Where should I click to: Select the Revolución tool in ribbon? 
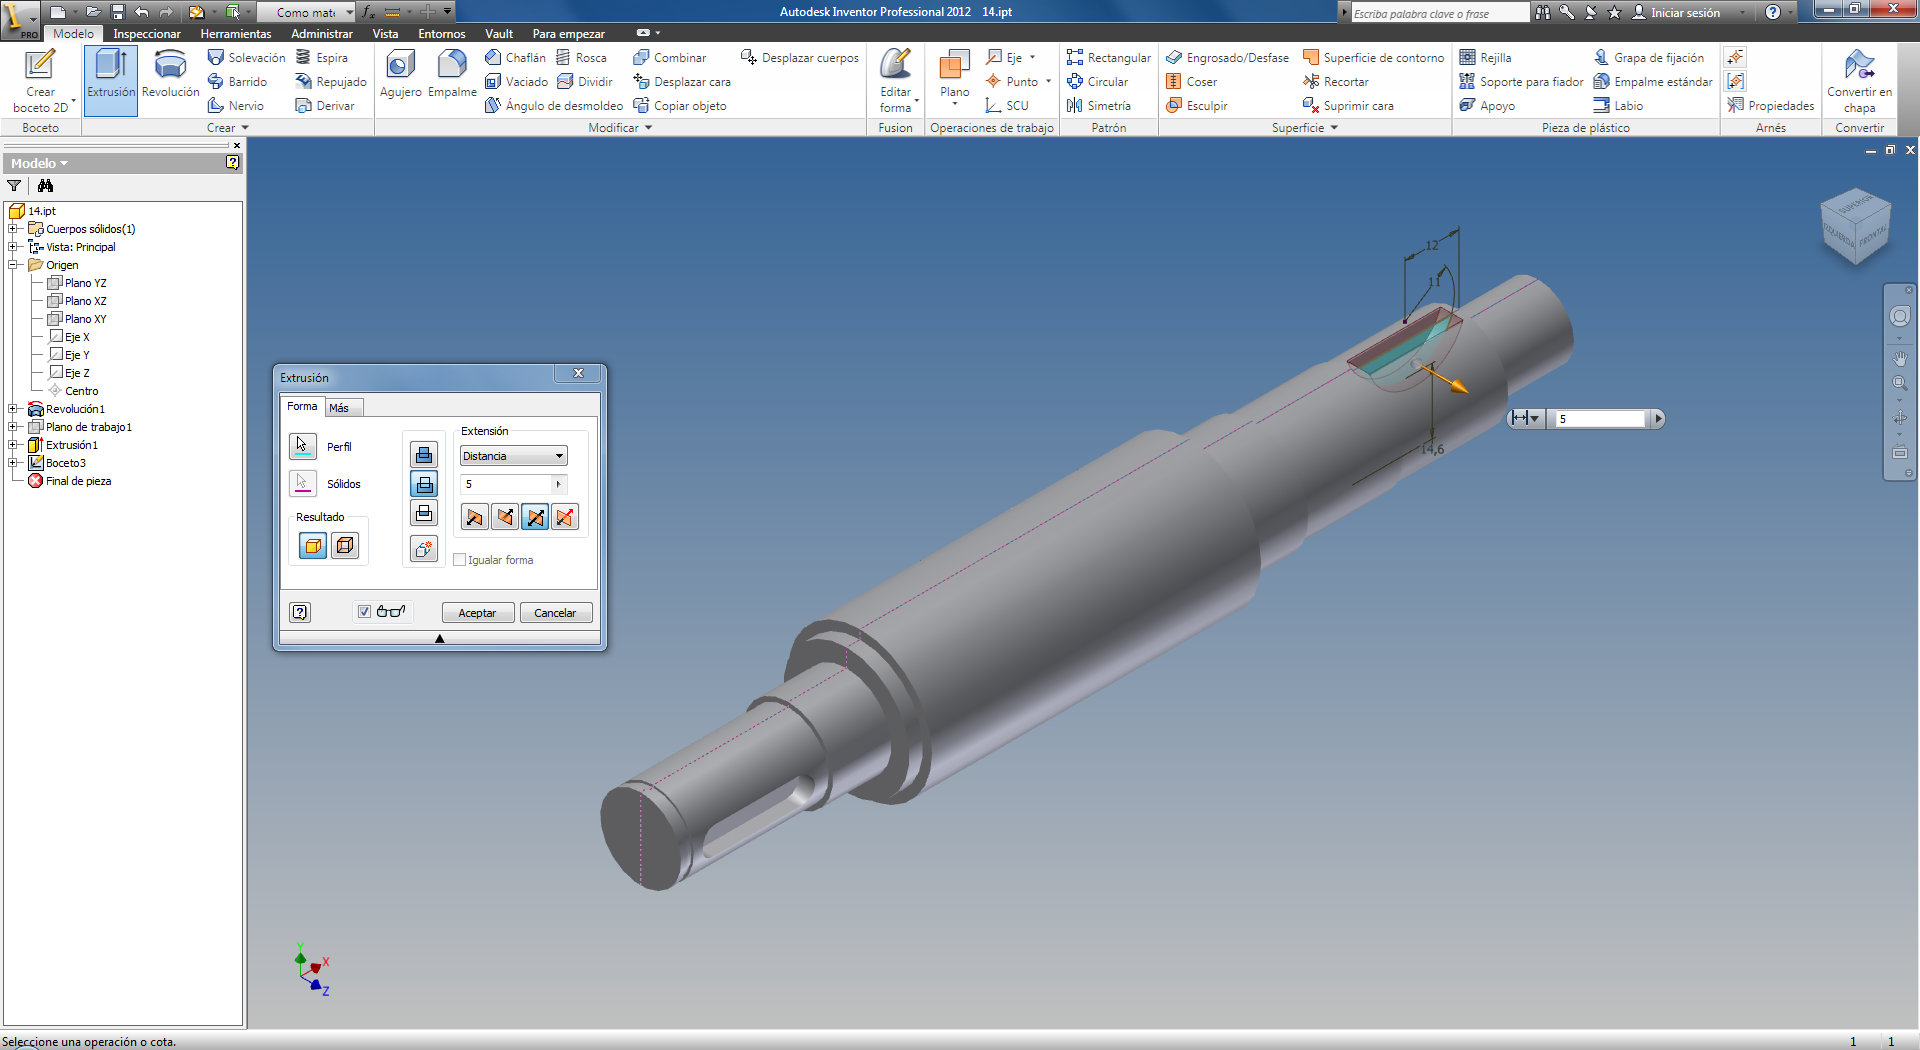pos(170,75)
